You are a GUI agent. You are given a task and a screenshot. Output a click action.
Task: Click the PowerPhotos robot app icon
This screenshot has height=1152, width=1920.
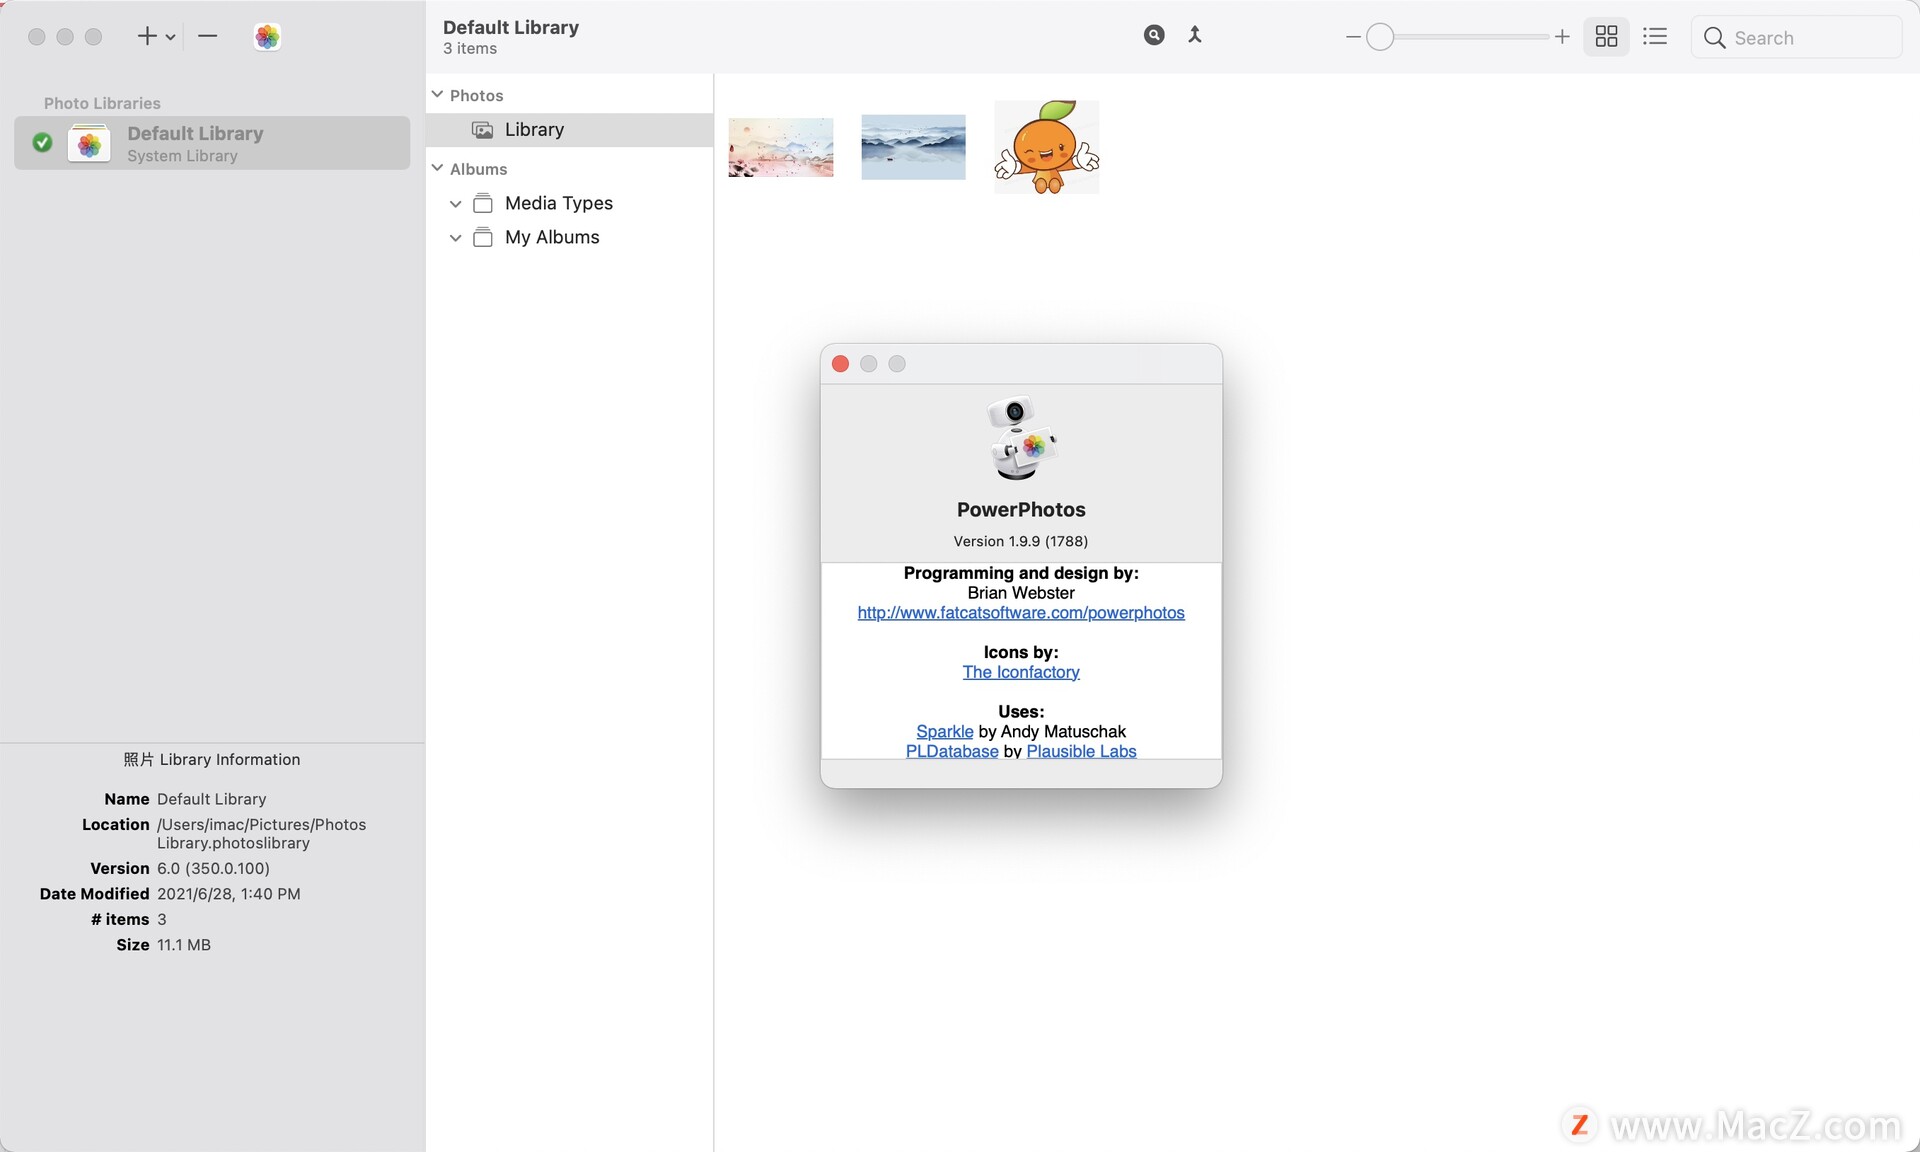coord(1021,439)
